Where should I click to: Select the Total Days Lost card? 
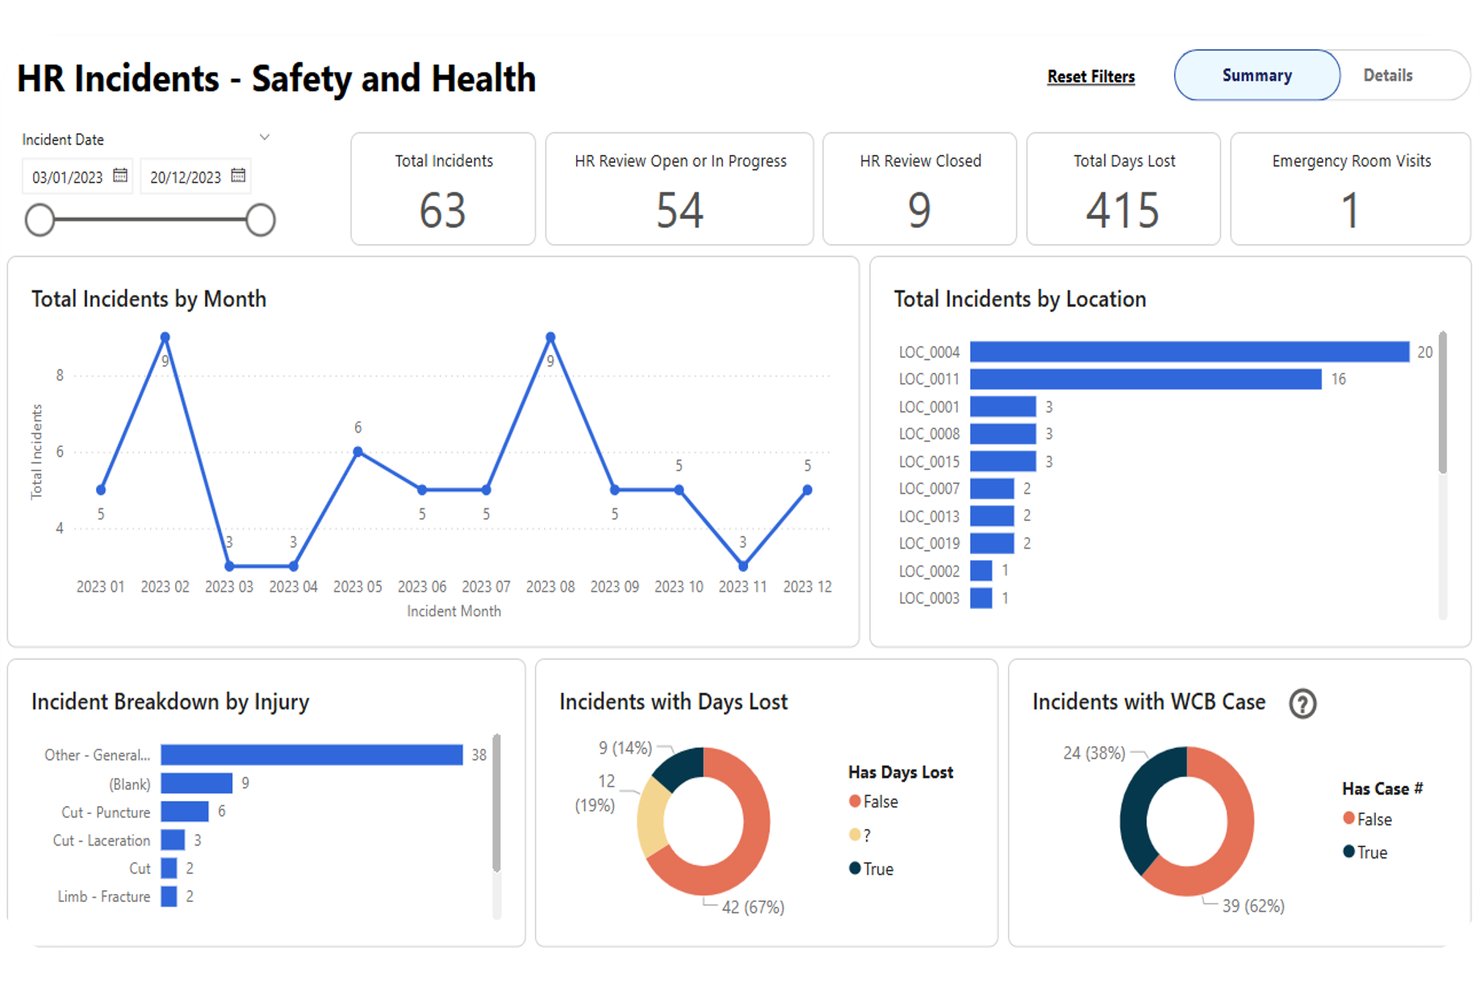coord(1124,189)
